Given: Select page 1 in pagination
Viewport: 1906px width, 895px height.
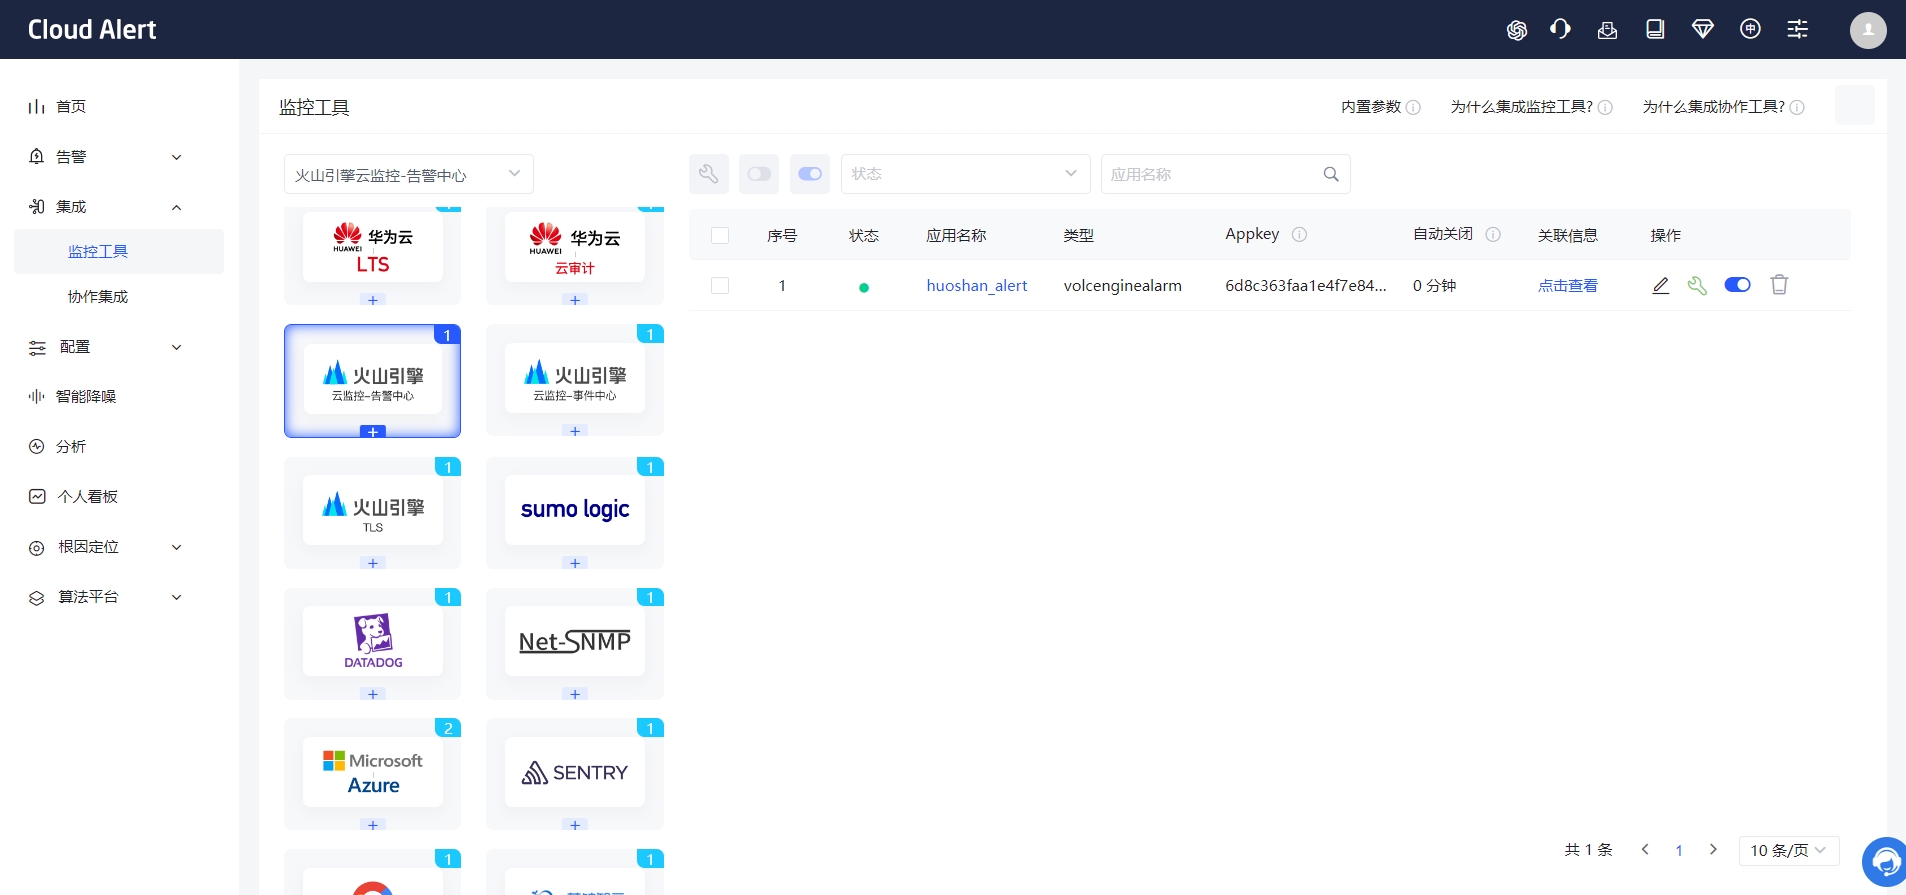Looking at the screenshot, I should click(1679, 850).
